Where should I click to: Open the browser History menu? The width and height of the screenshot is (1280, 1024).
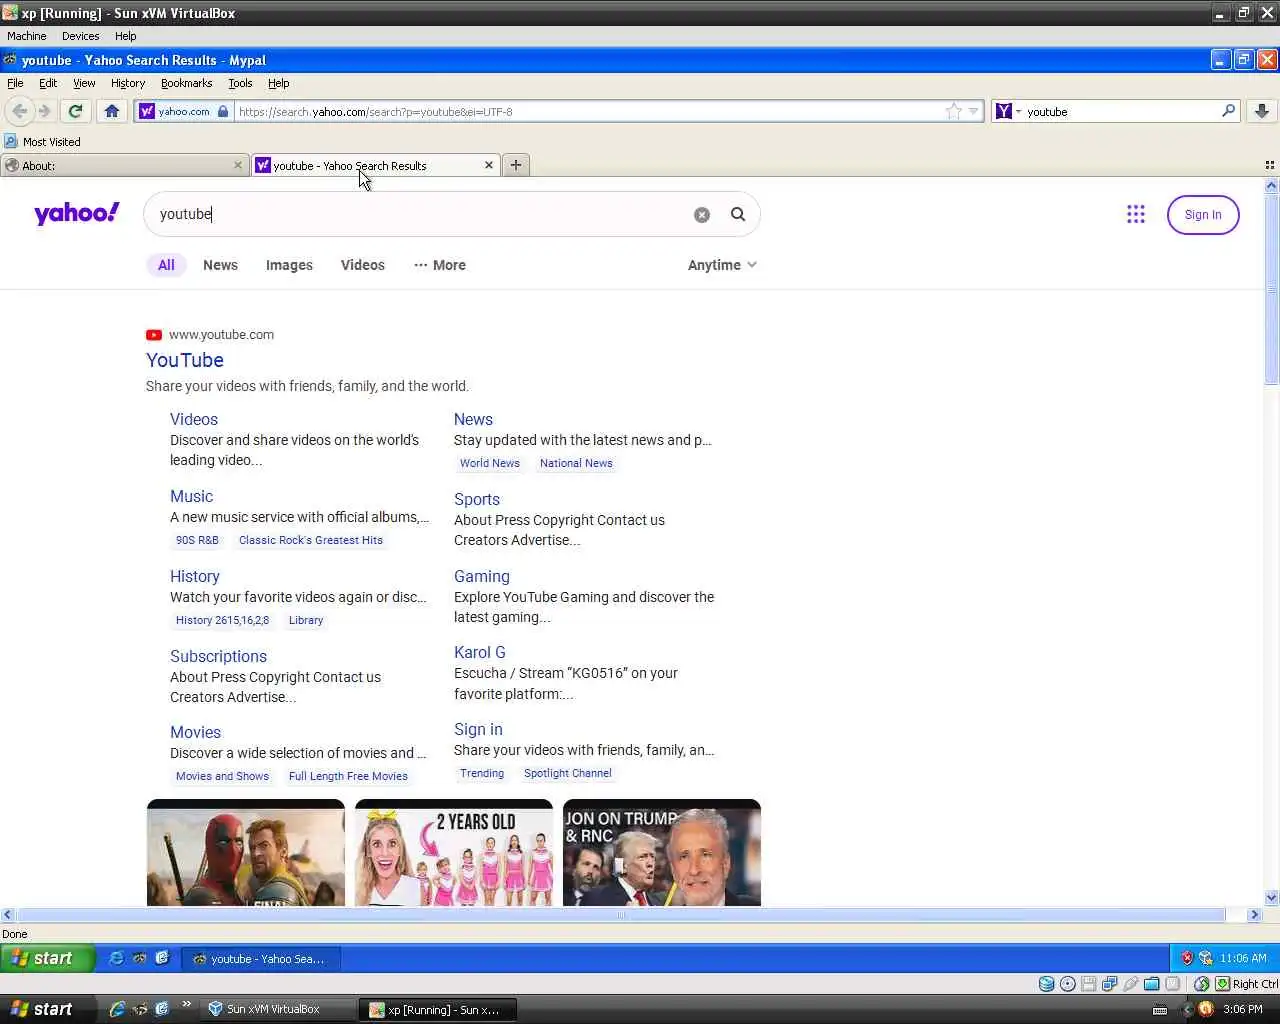click(x=128, y=83)
